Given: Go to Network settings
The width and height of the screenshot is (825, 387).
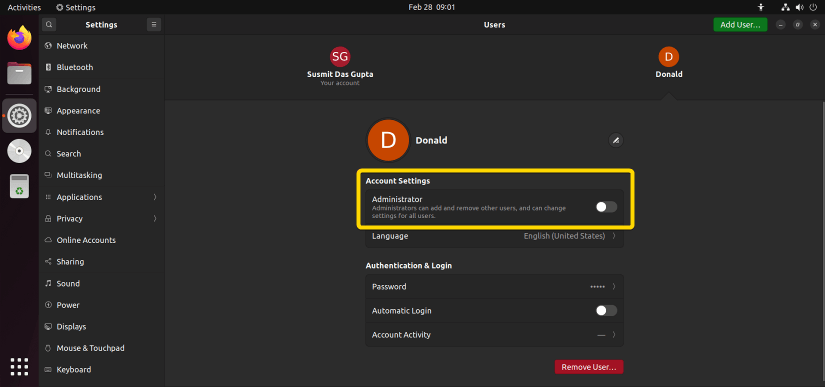Looking at the screenshot, I should [x=102, y=46].
